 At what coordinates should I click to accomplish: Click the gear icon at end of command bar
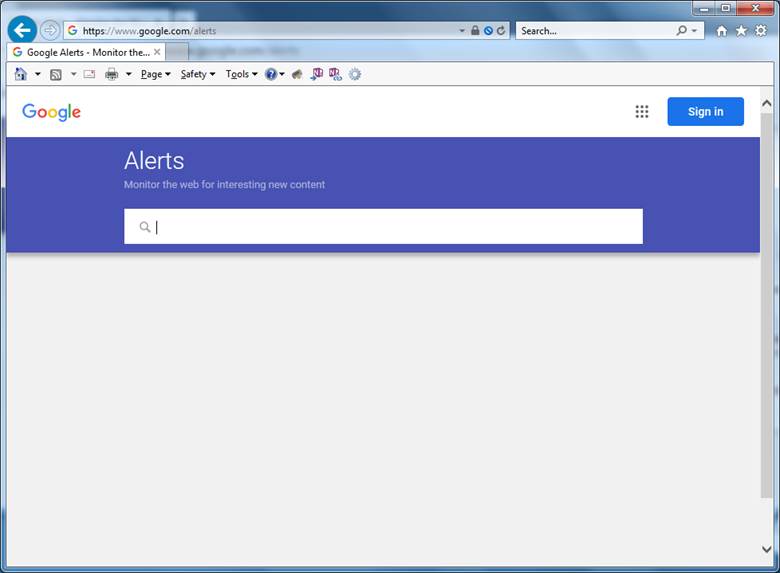(x=355, y=74)
